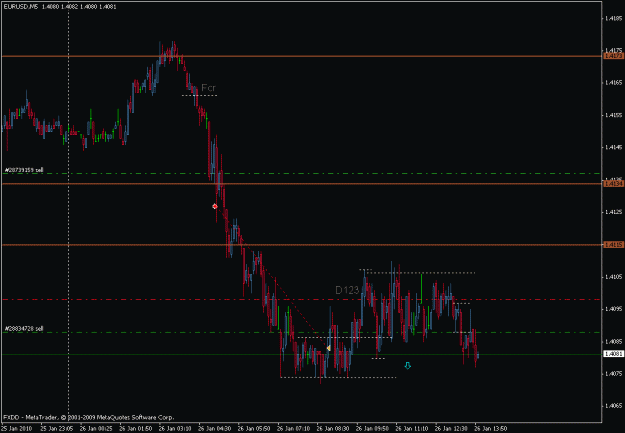Click the FXDD MetaTrader copyright text
This screenshot has width=625, height=433.
pyautogui.click(x=88, y=417)
